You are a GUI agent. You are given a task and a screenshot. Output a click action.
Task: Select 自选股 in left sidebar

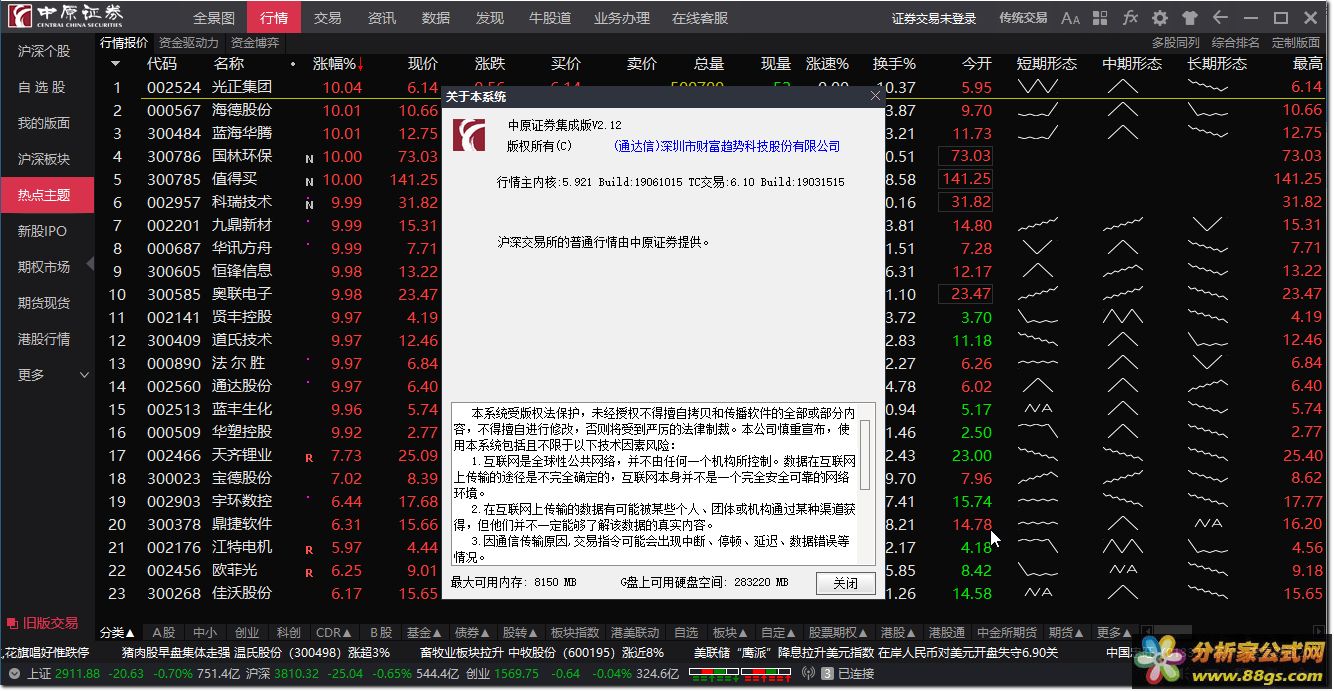(44, 87)
